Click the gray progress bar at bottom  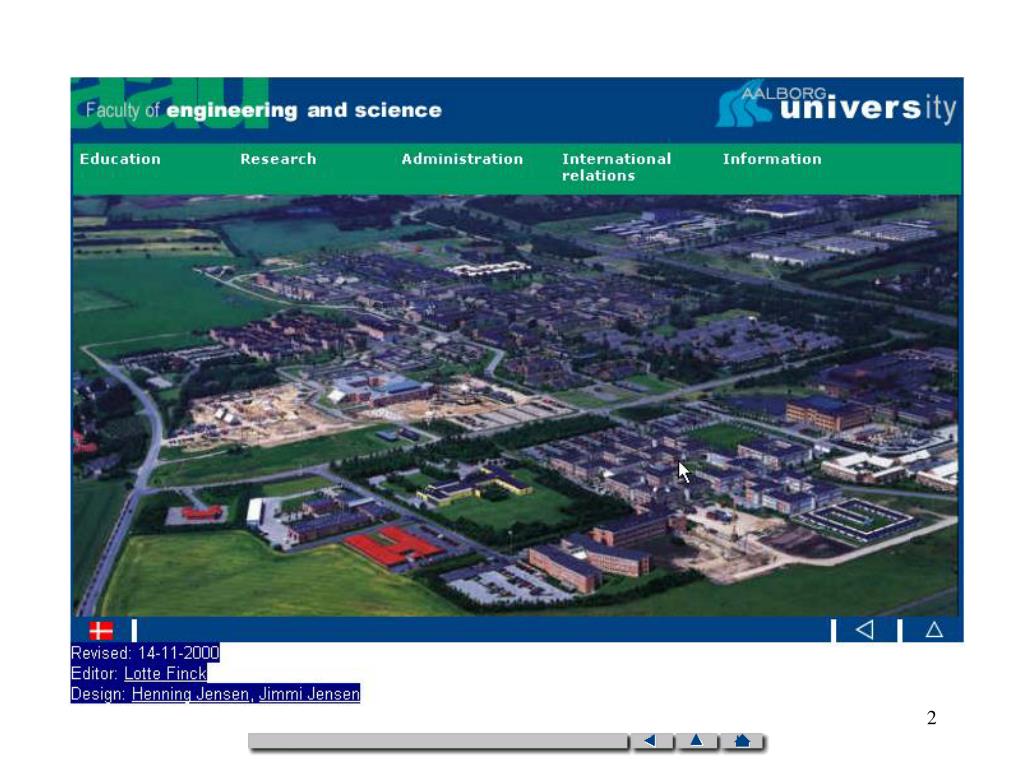click(x=438, y=741)
